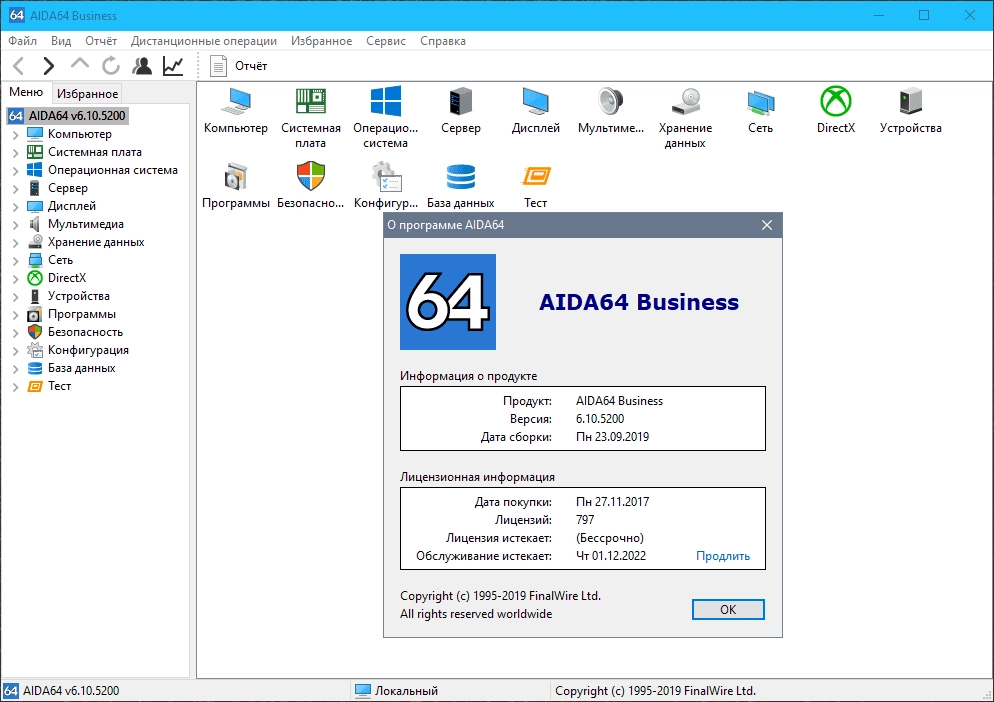Select База данных in the sidebar tree
Viewport: 994px width, 702px height.
tap(81, 368)
